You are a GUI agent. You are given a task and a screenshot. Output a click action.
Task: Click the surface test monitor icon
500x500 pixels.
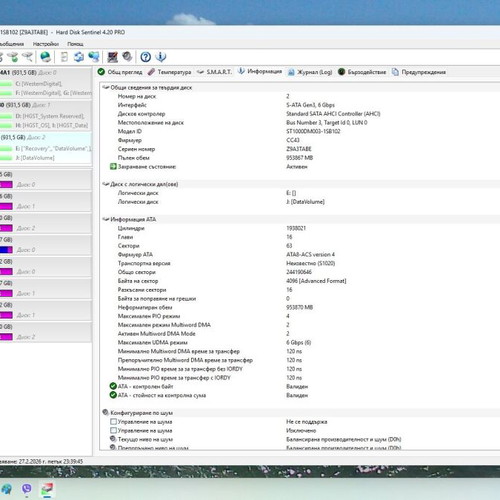pos(112,57)
